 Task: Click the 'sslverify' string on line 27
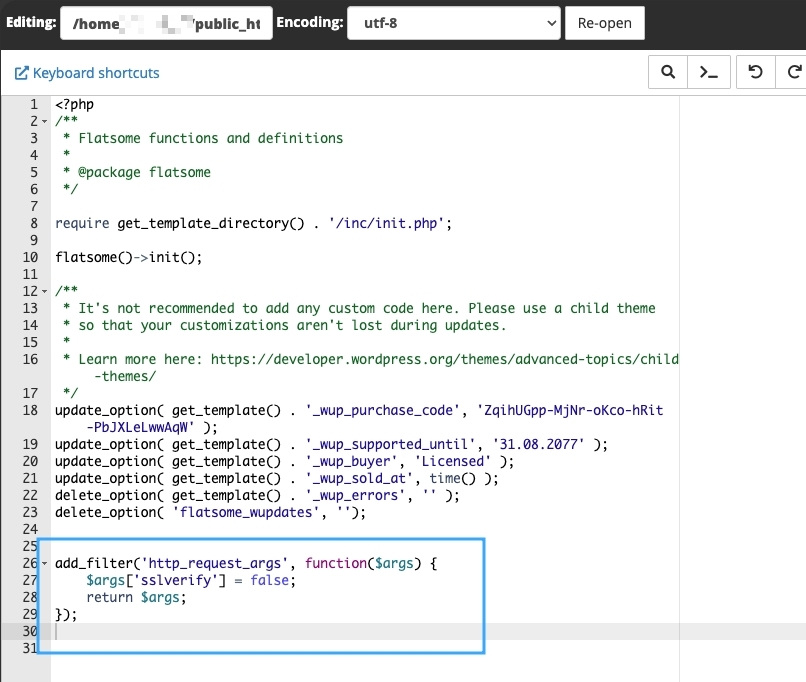point(170,580)
